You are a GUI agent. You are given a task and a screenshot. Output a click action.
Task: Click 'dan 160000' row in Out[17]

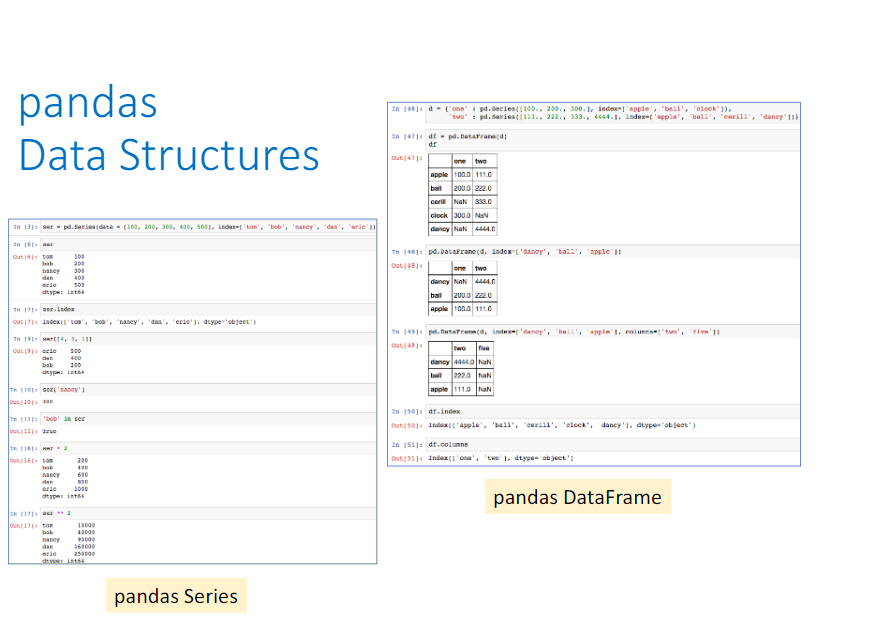[x=68, y=547]
